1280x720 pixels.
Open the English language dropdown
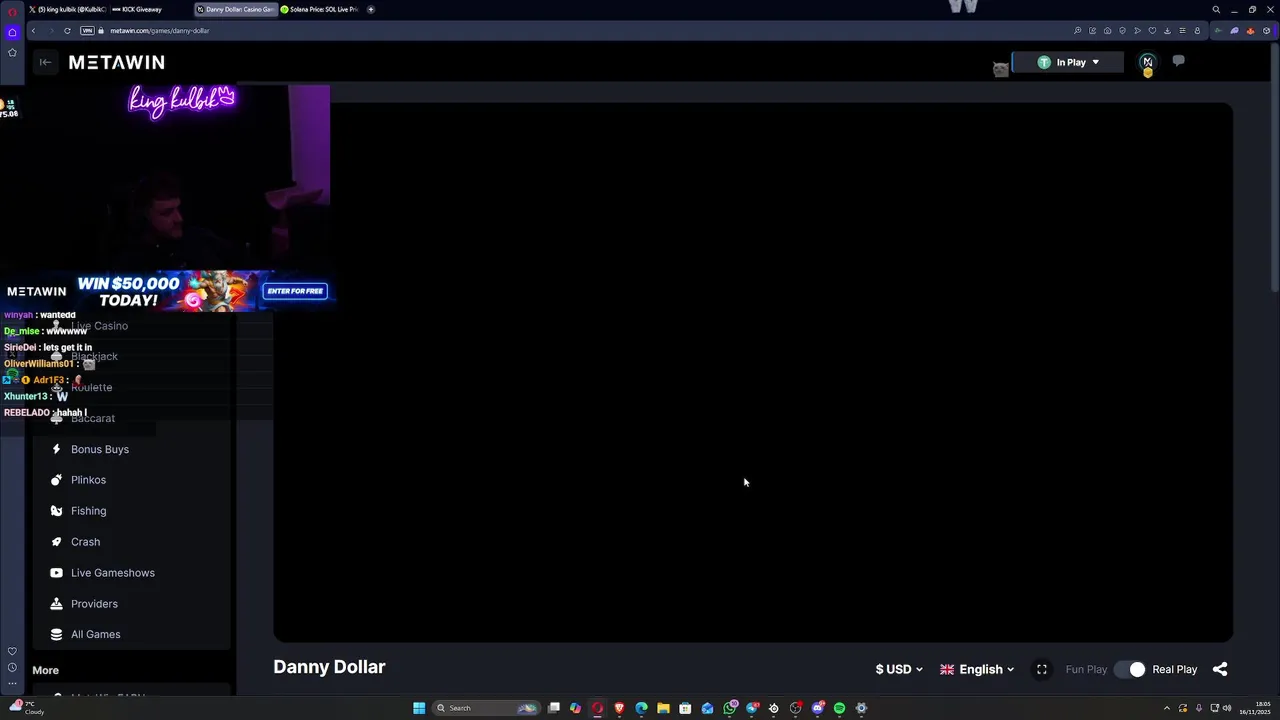coord(977,669)
